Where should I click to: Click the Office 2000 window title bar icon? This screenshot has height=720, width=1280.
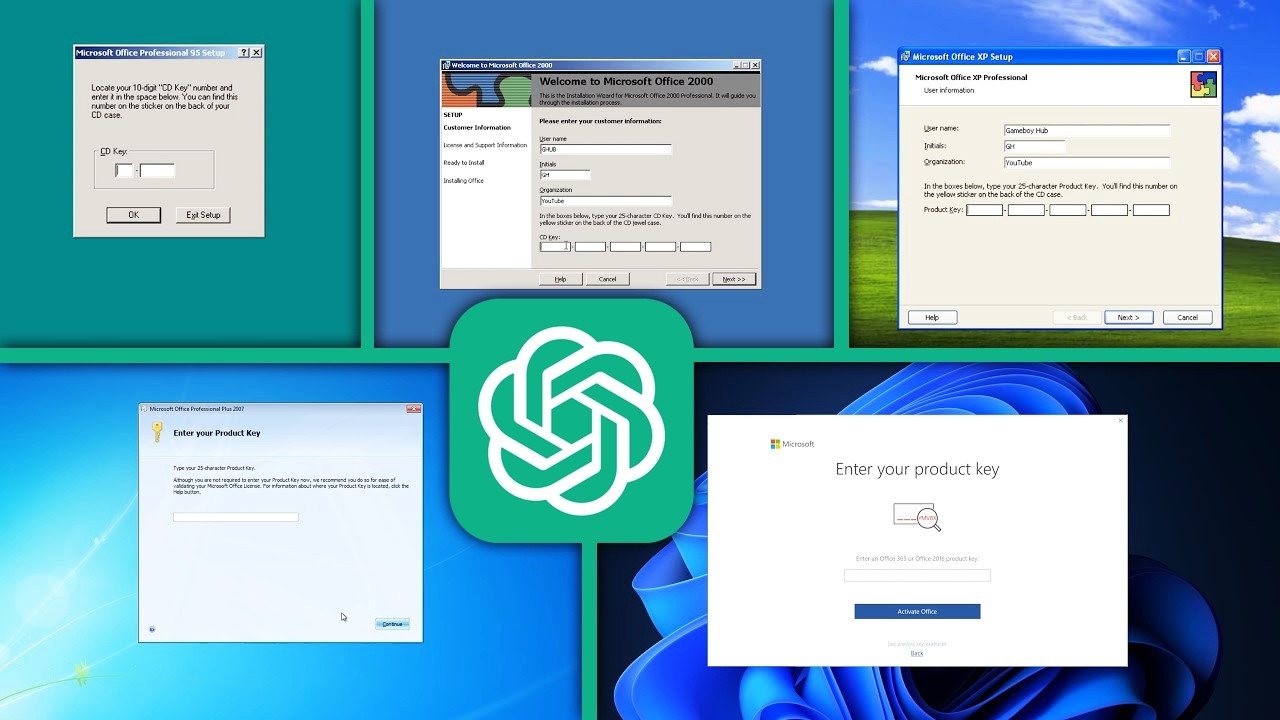(446, 65)
